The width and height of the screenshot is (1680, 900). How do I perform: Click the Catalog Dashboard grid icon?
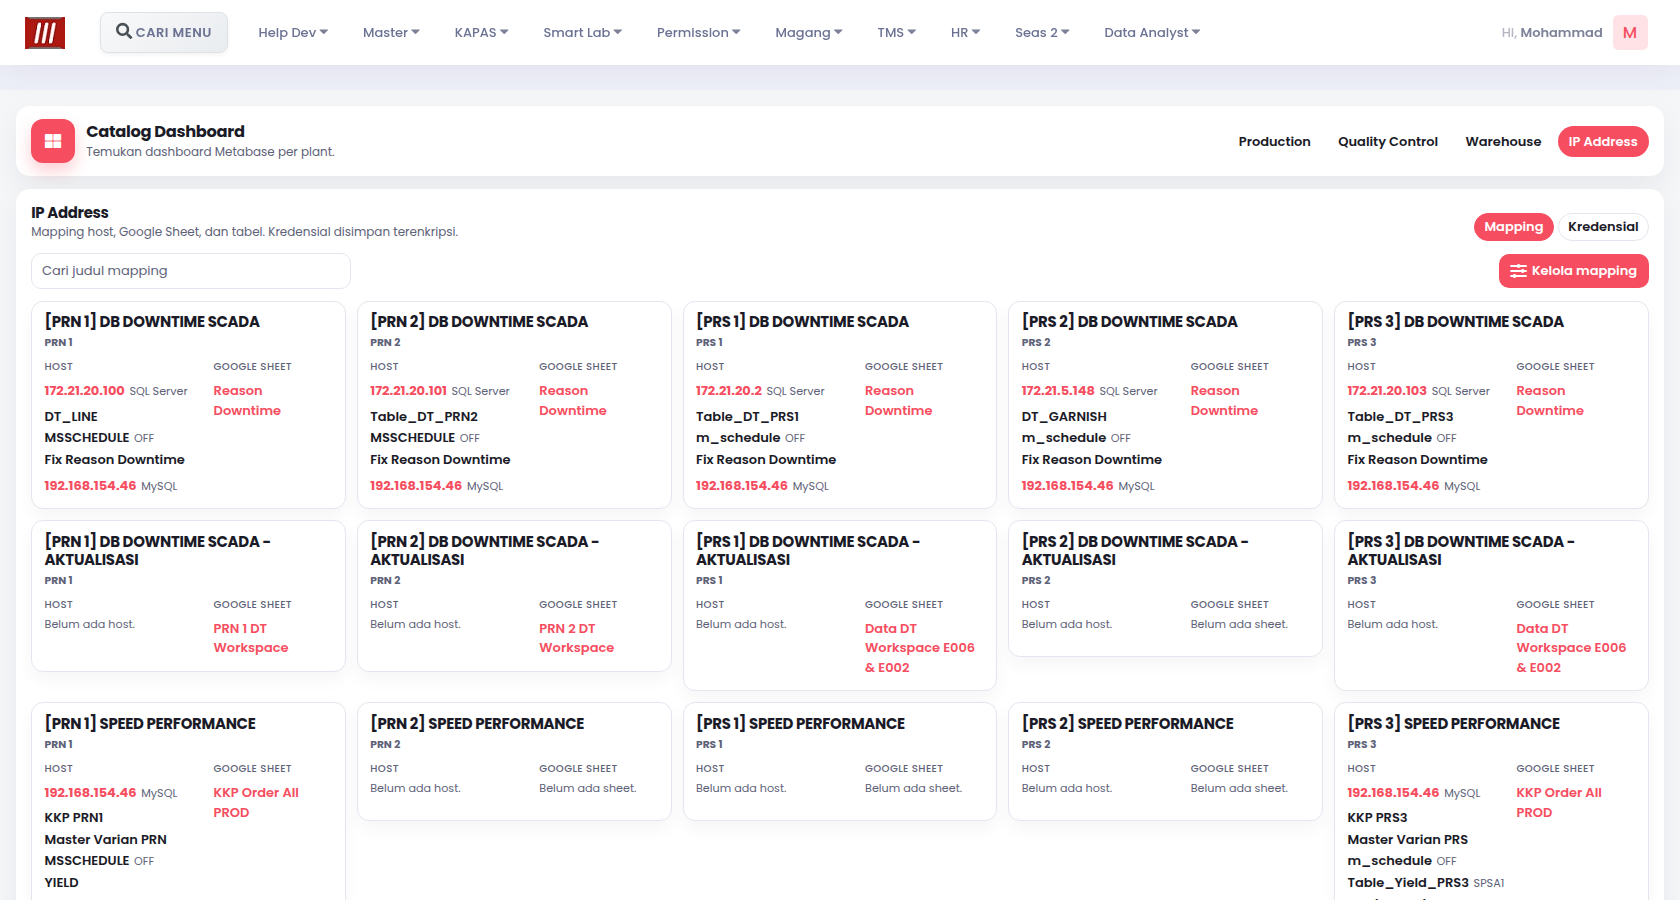[53, 141]
